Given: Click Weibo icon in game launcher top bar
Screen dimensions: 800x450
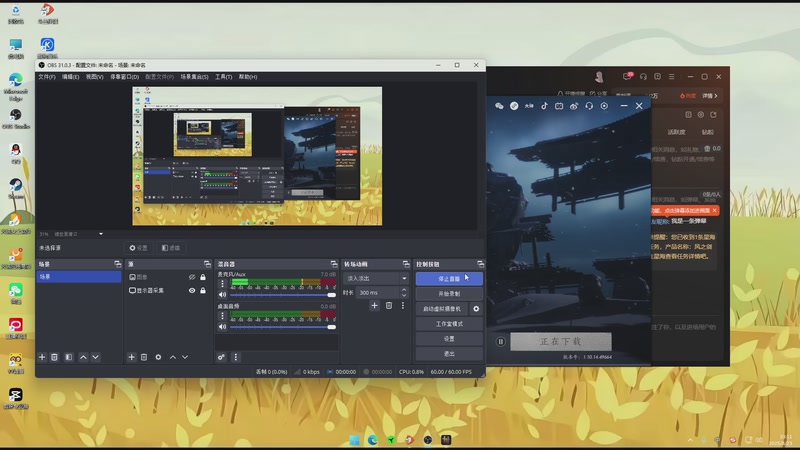Looking at the screenshot, I should tap(574, 106).
